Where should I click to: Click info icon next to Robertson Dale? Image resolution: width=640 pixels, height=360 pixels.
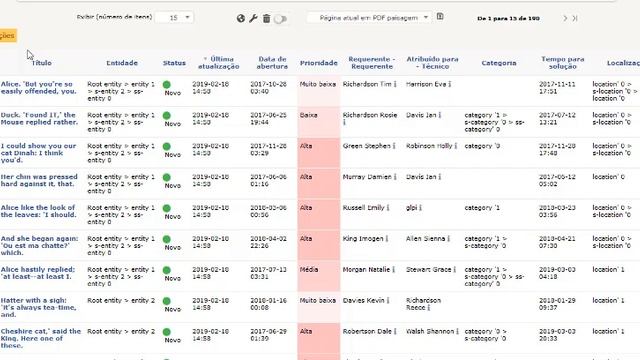point(395,331)
